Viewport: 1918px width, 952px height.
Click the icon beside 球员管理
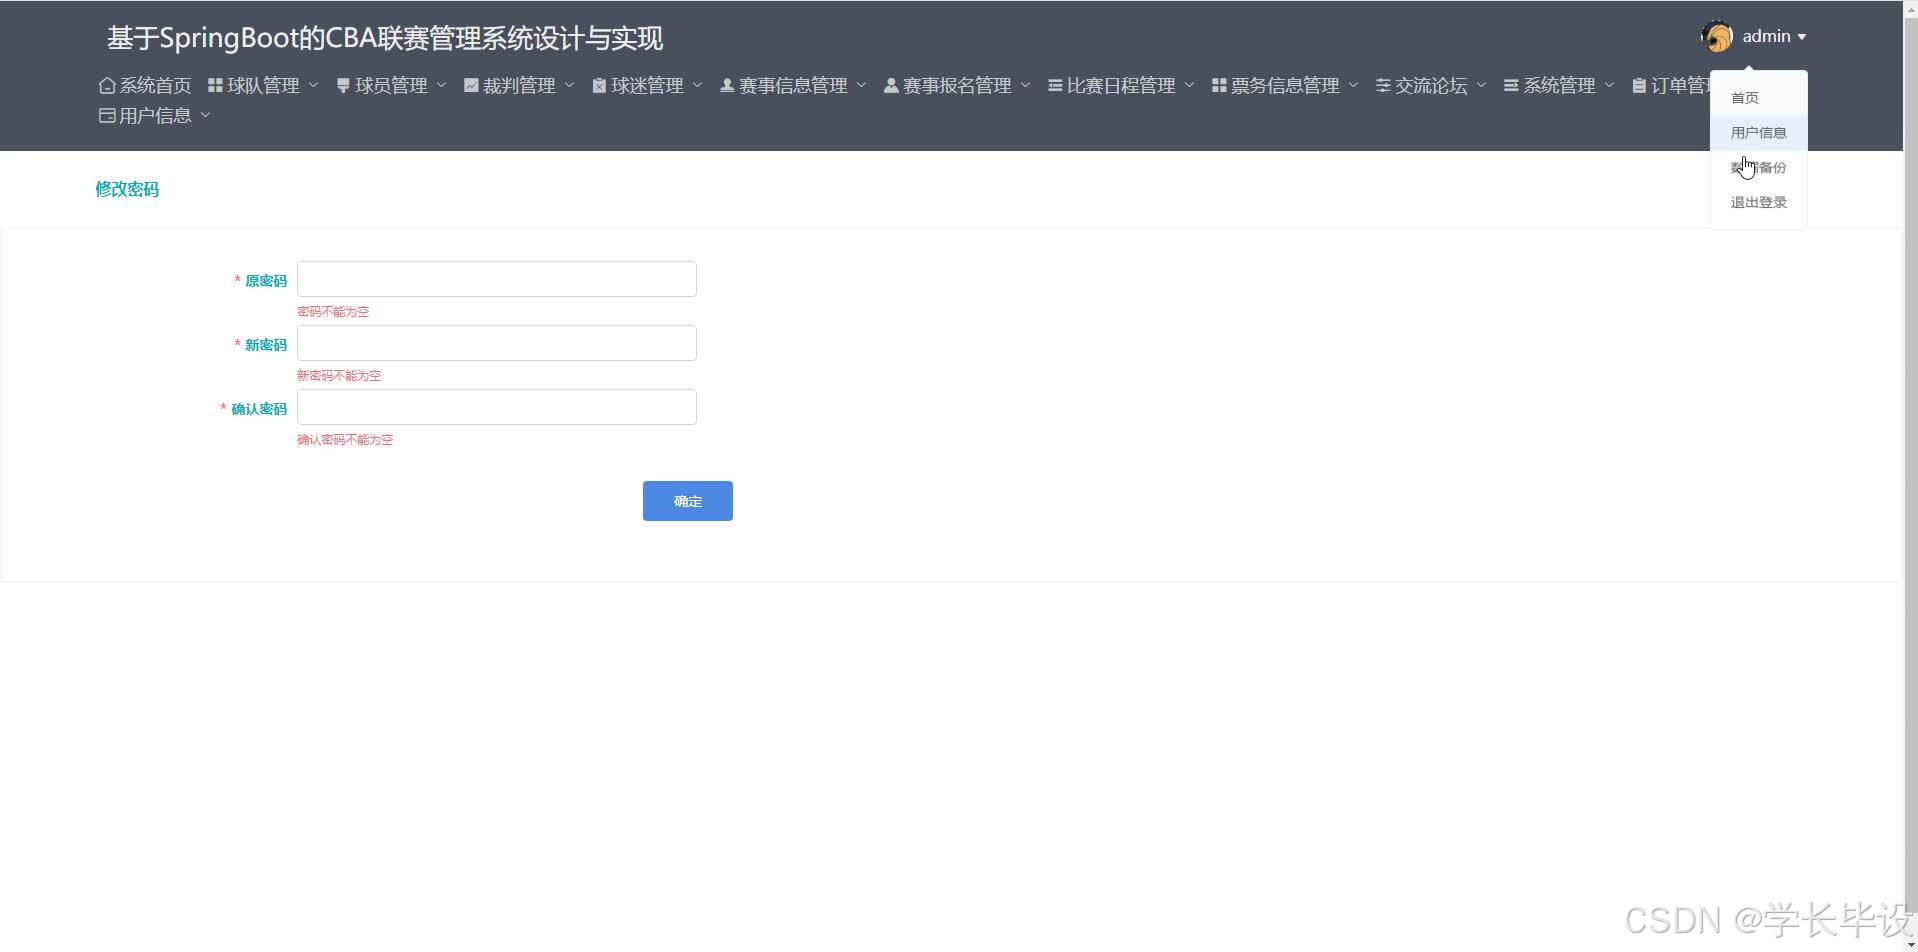click(343, 86)
